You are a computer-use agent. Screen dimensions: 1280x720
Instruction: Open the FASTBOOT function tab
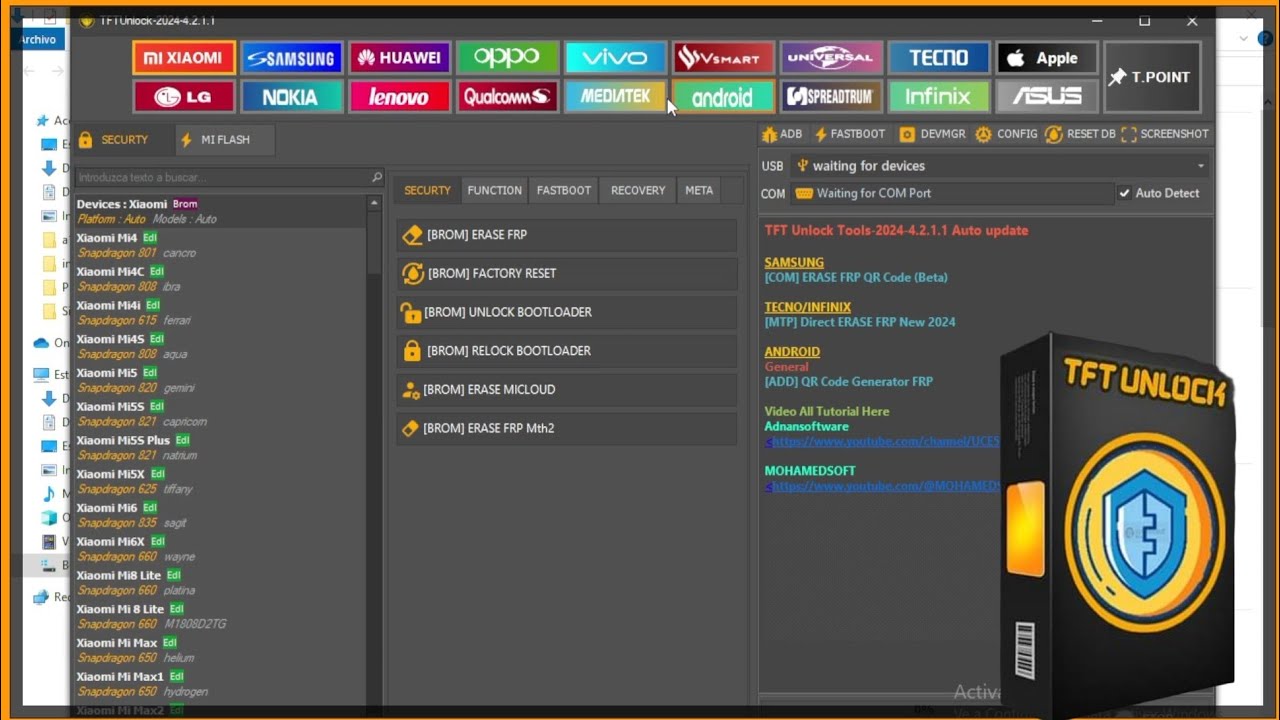[563, 190]
